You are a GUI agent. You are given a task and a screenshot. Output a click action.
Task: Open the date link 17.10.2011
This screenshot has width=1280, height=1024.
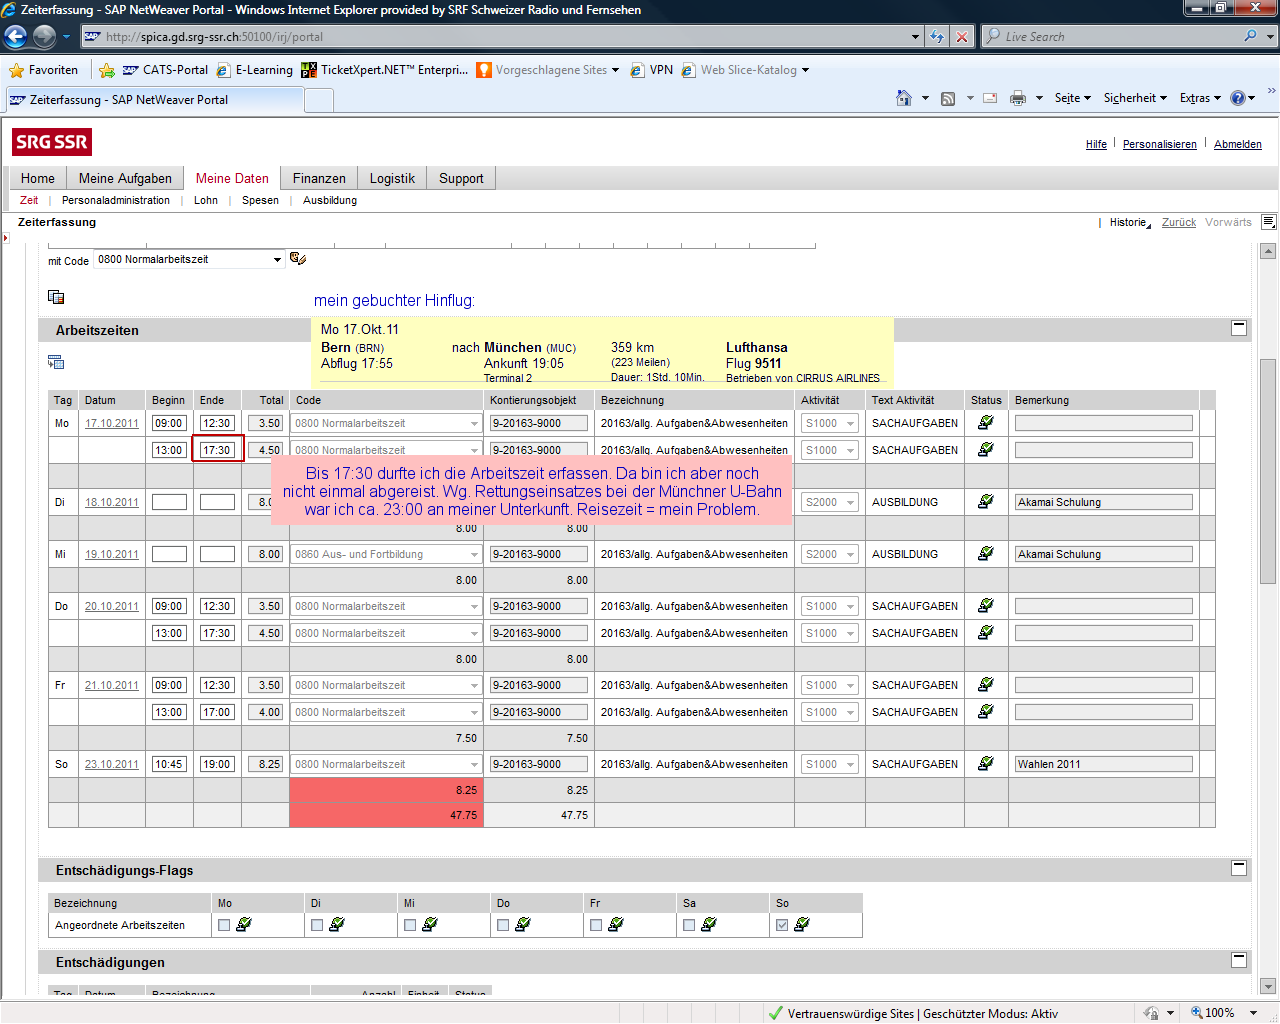tap(112, 423)
